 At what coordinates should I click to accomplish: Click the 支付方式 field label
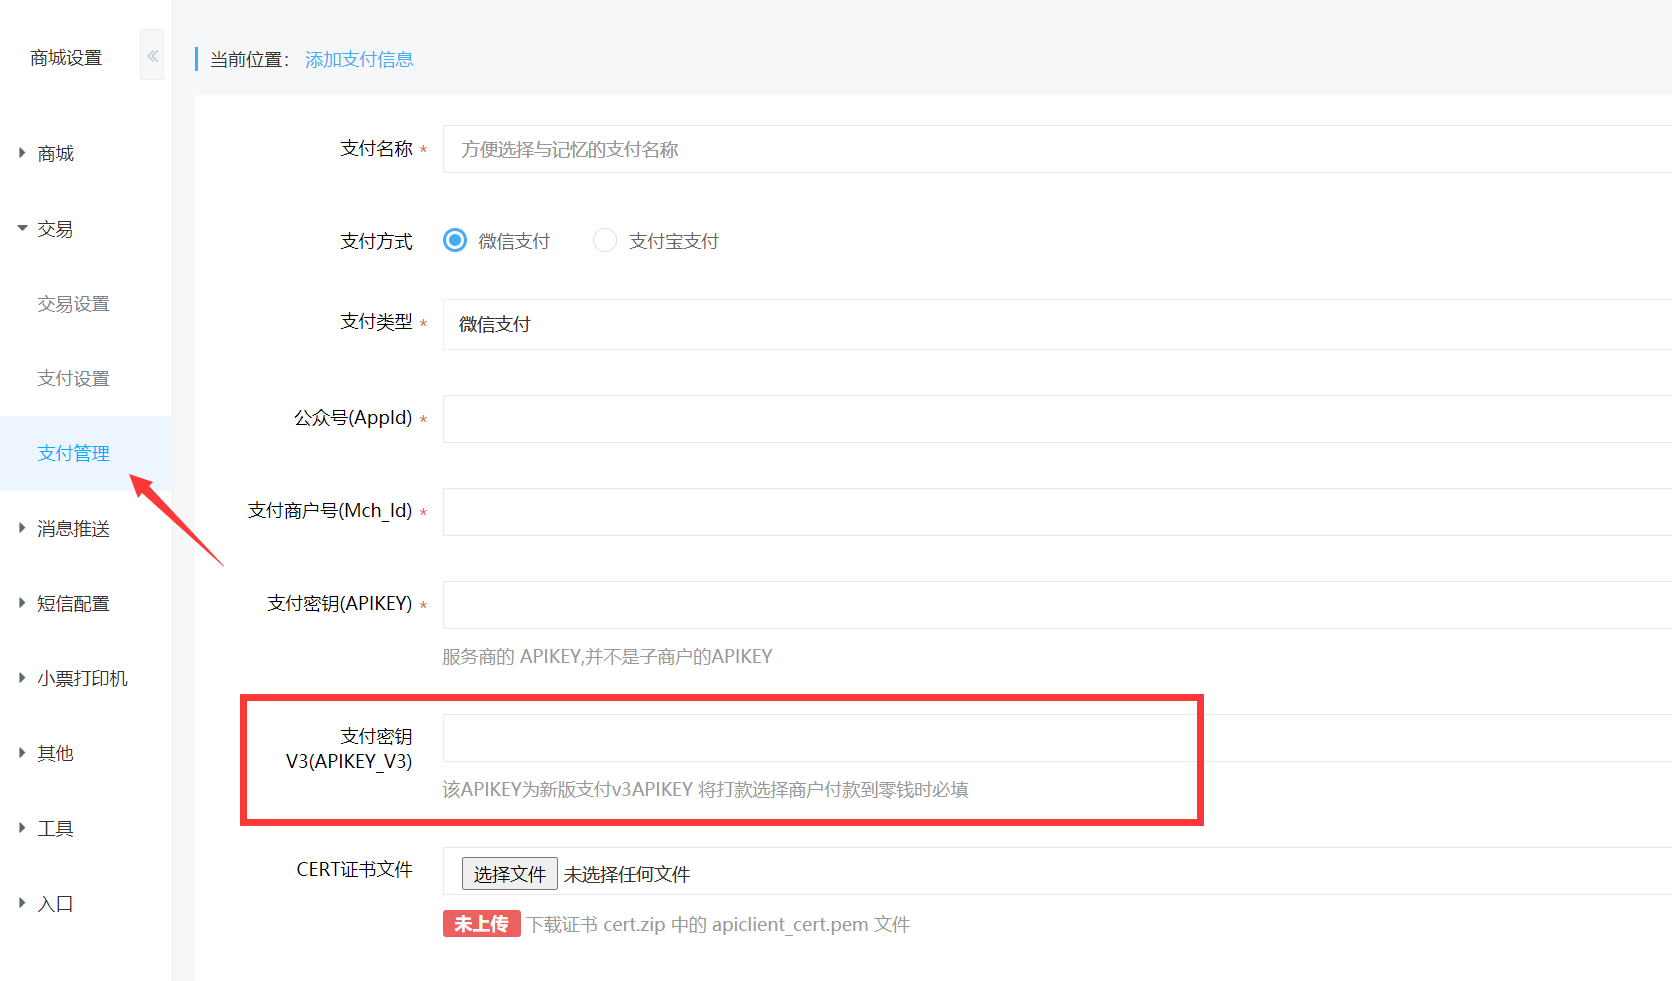[x=376, y=241]
